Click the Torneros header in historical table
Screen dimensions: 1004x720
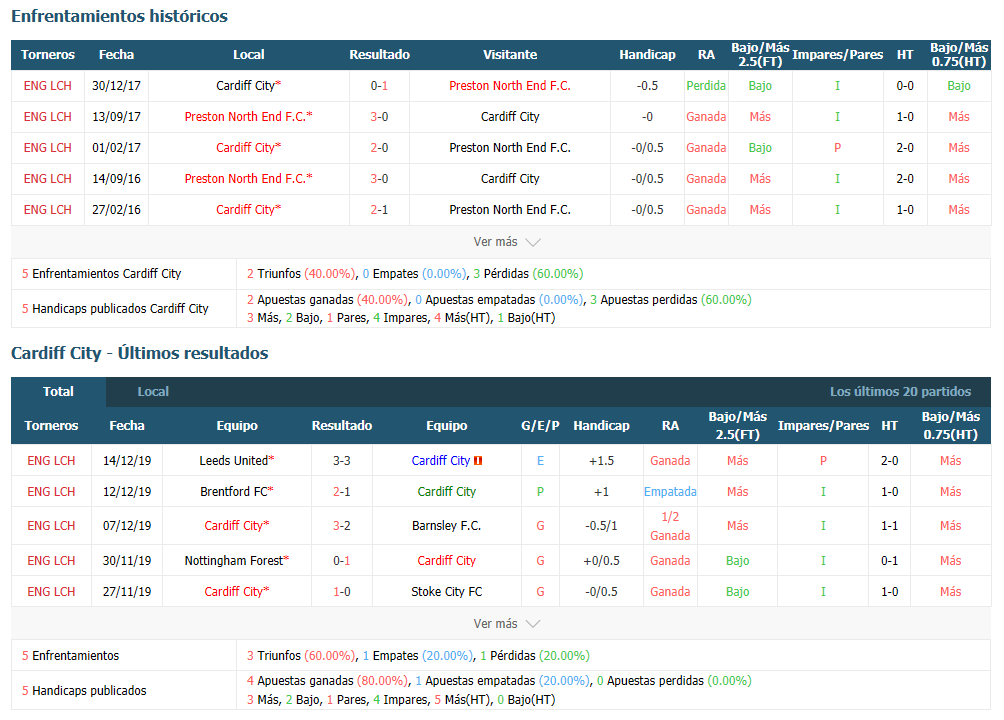point(47,55)
